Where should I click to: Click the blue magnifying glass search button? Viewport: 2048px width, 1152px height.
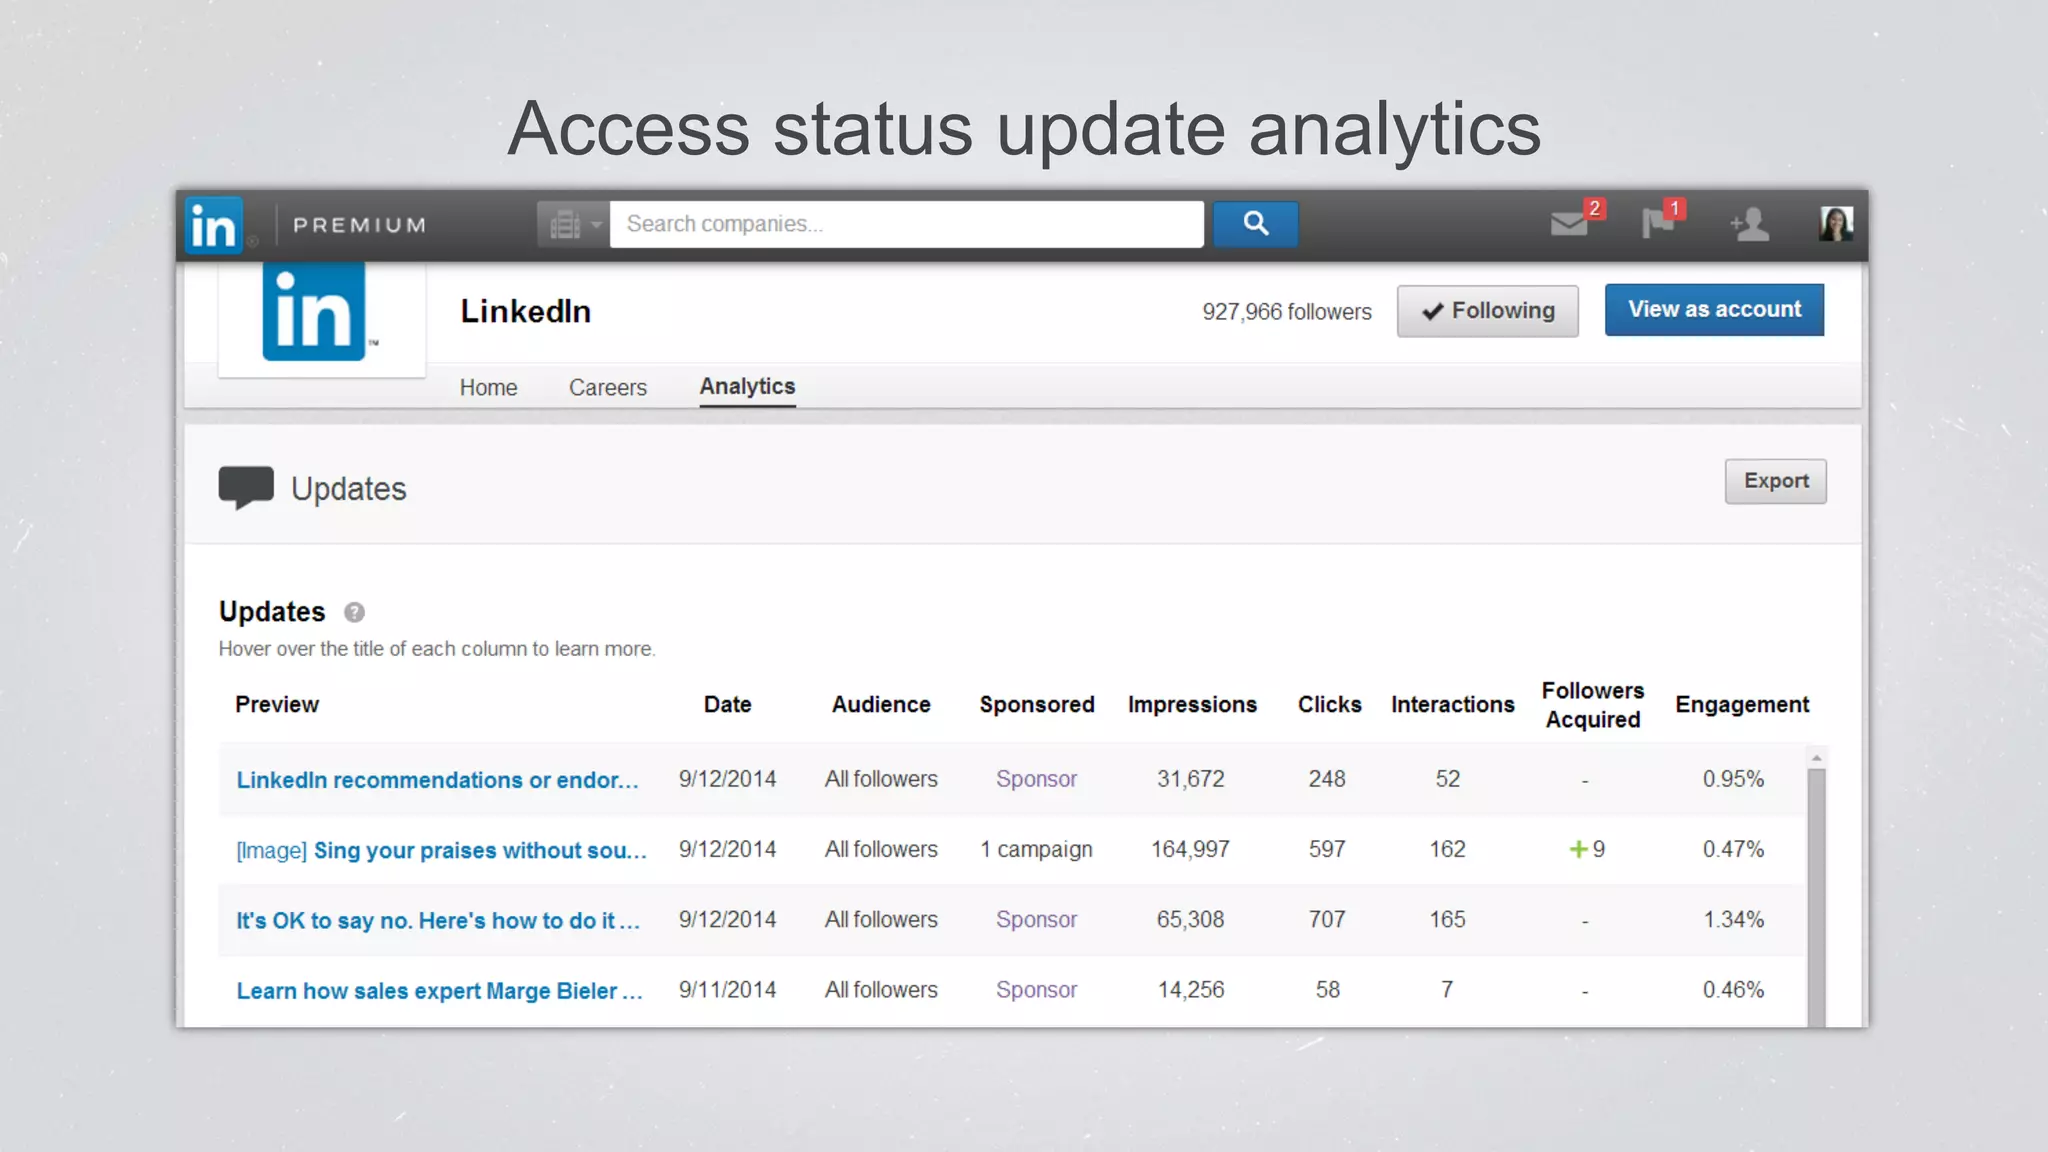(x=1255, y=224)
